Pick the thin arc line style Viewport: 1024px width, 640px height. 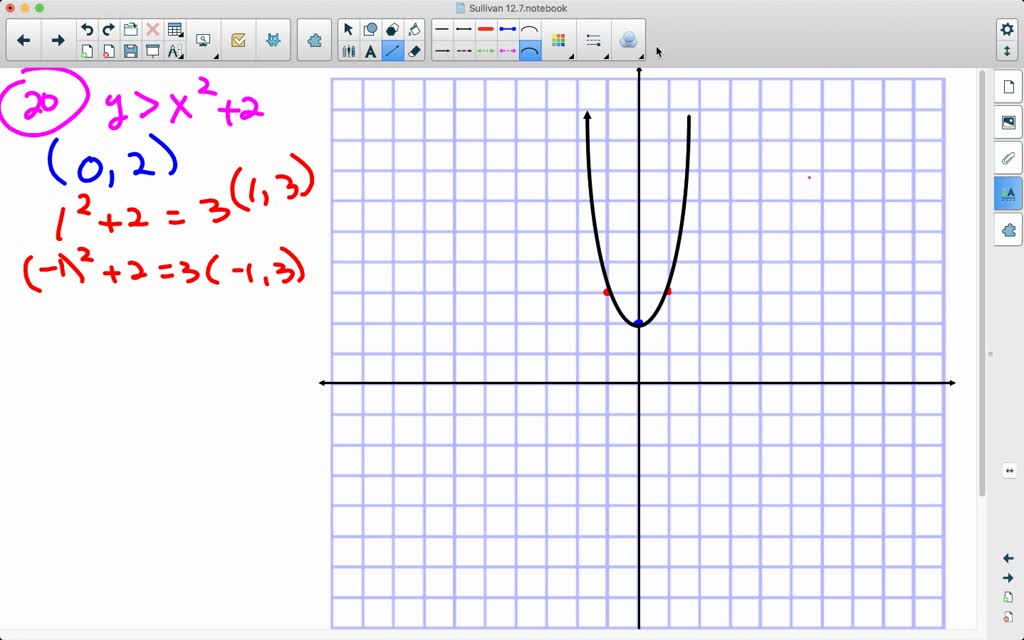click(x=530, y=29)
